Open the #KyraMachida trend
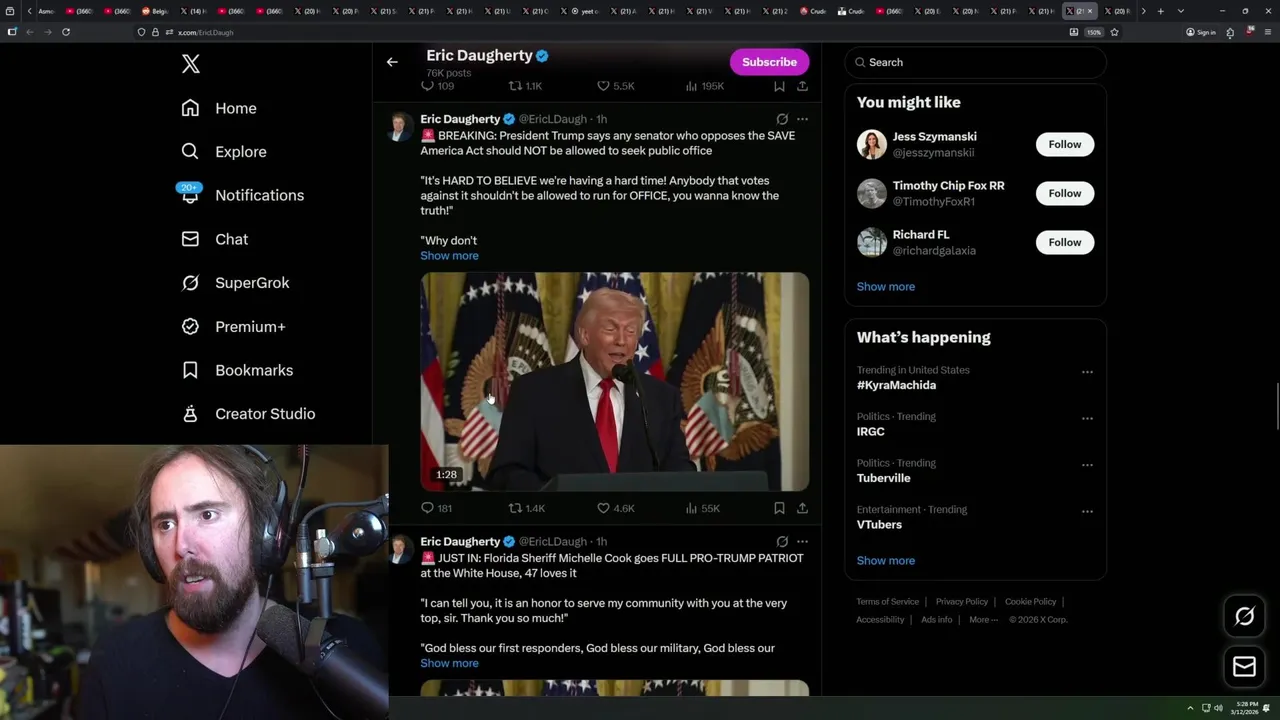1280x720 pixels. point(896,385)
